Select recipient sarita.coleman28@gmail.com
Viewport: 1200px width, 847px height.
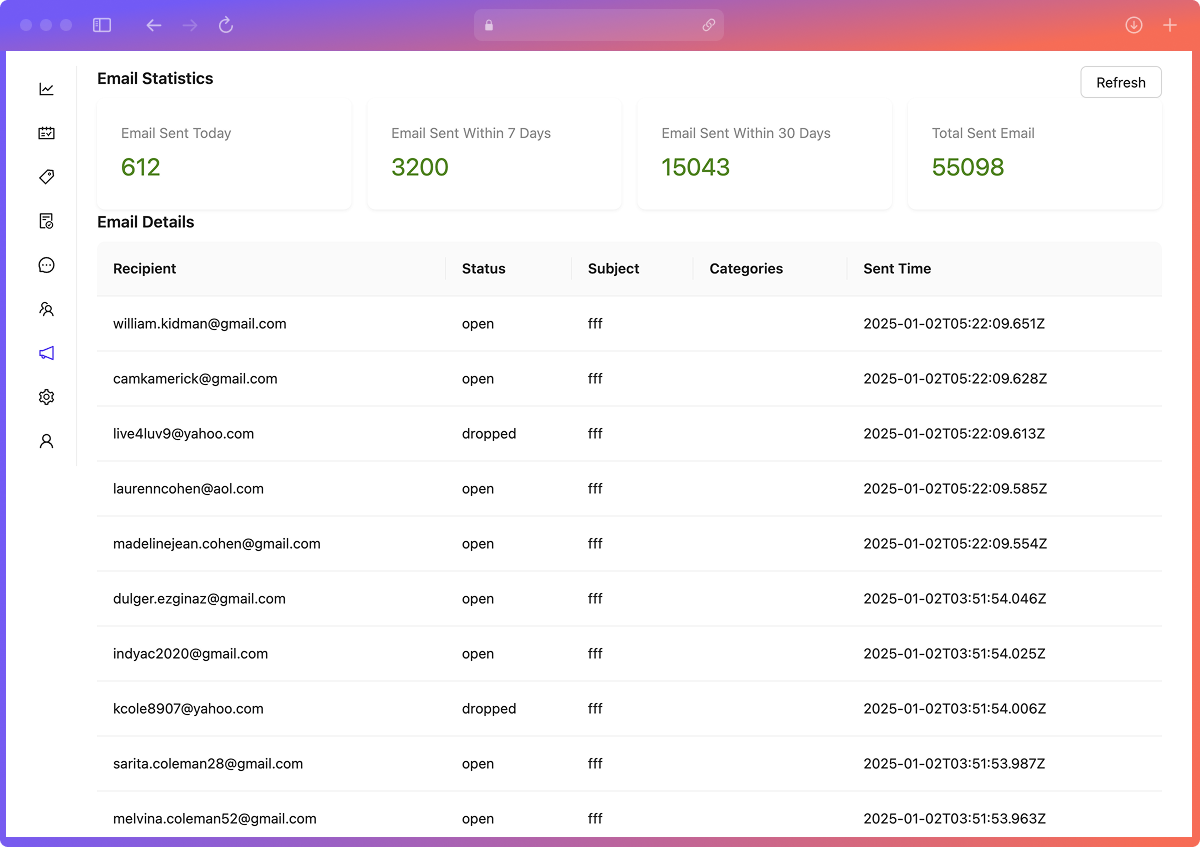coord(208,764)
